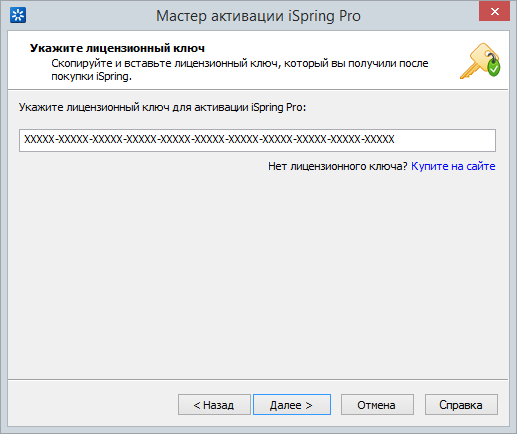
Task: Open help with the 'Справка' button
Action: (x=461, y=405)
